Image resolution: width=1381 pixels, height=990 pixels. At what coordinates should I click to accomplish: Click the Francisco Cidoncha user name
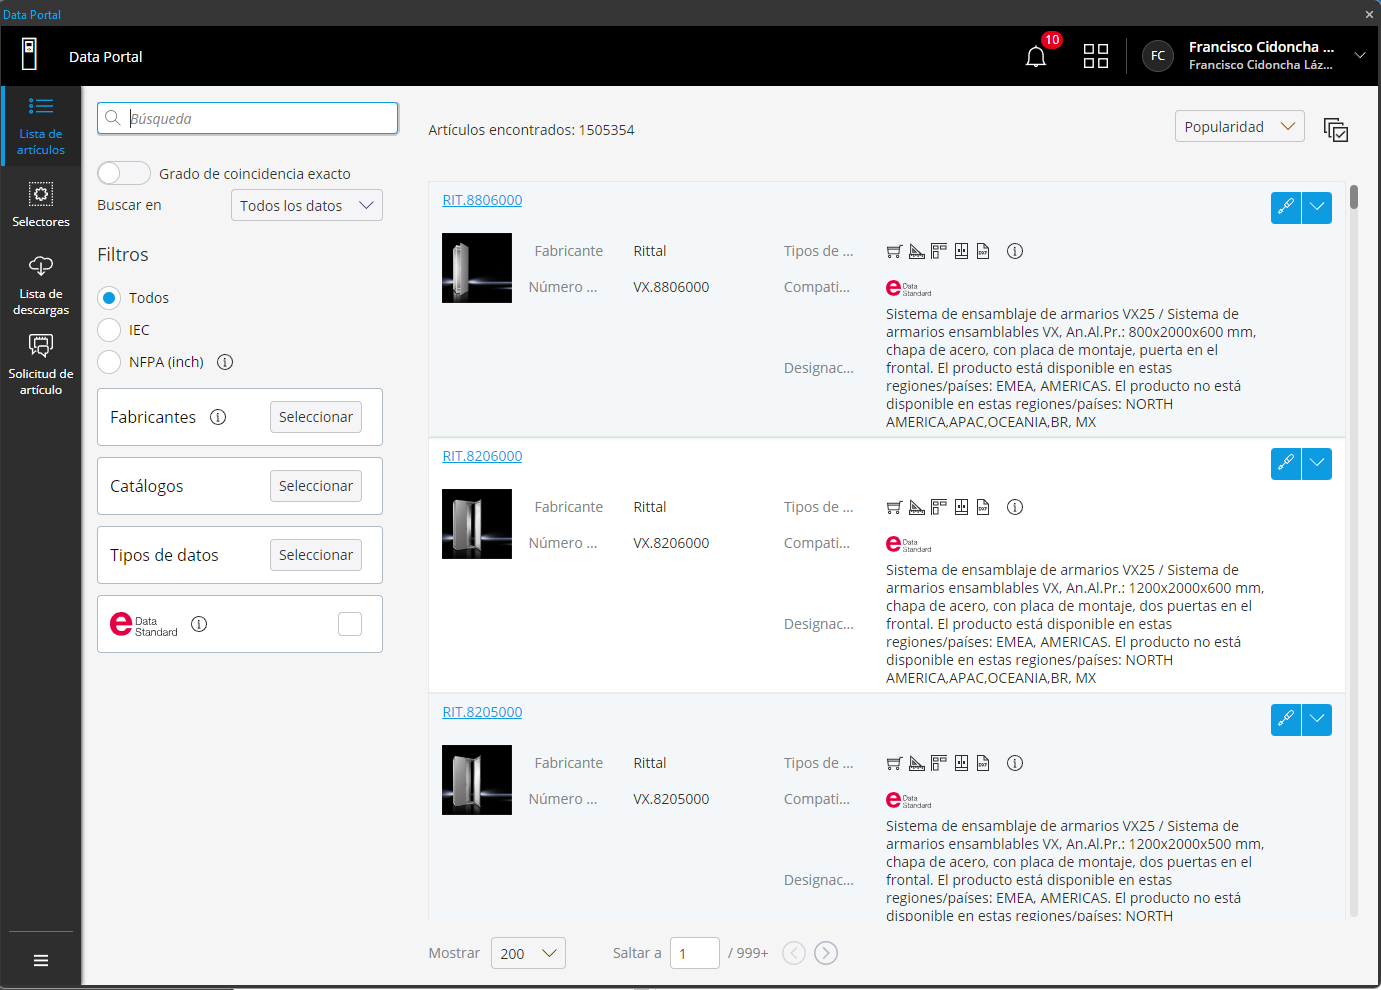(1261, 47)
